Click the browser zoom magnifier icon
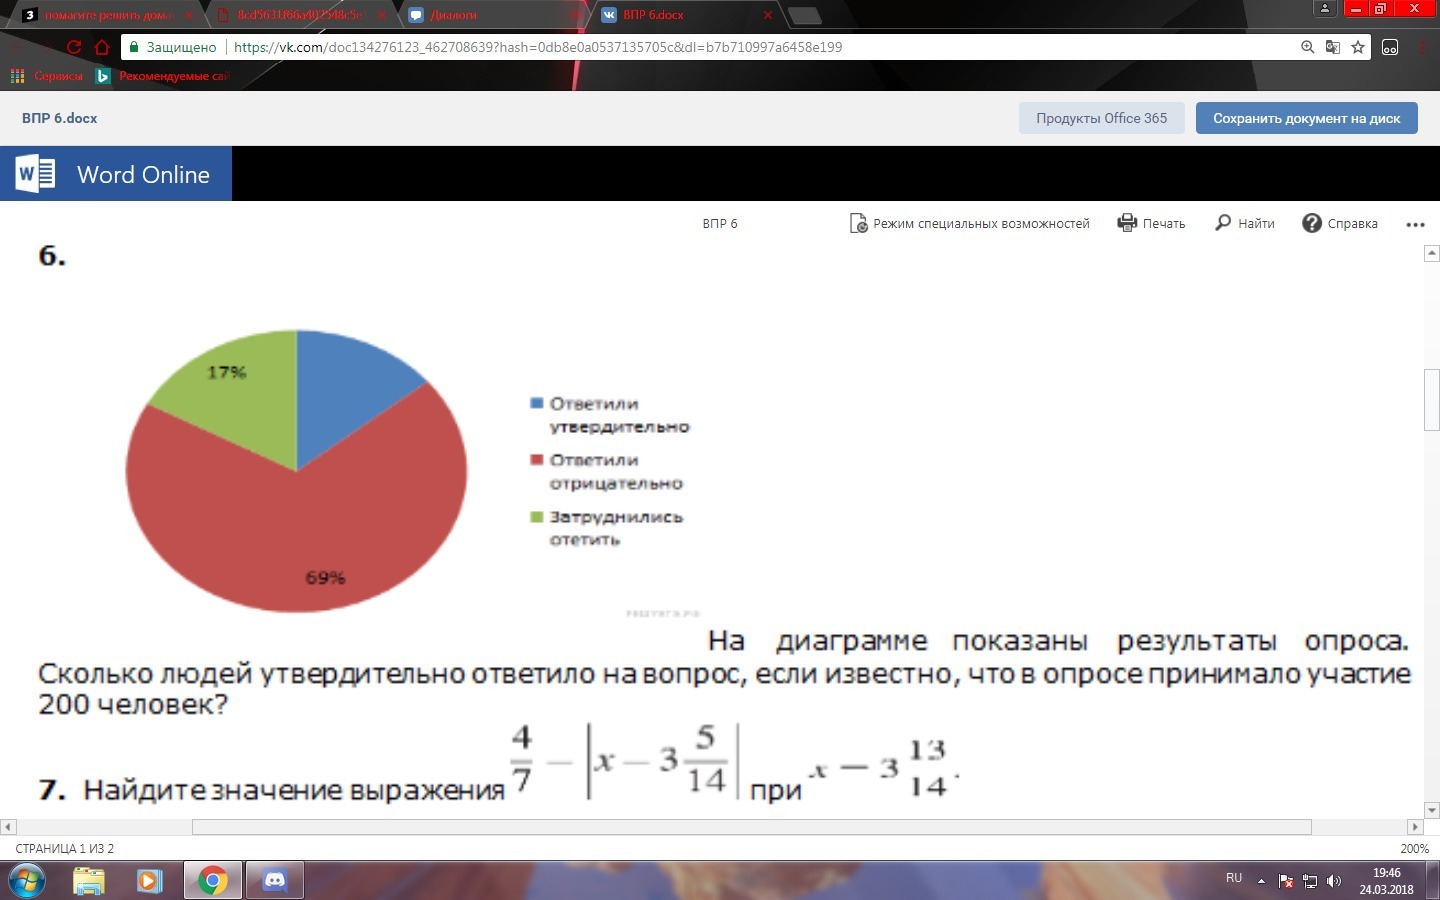 pyautogui.click(x=1307, y=47)
